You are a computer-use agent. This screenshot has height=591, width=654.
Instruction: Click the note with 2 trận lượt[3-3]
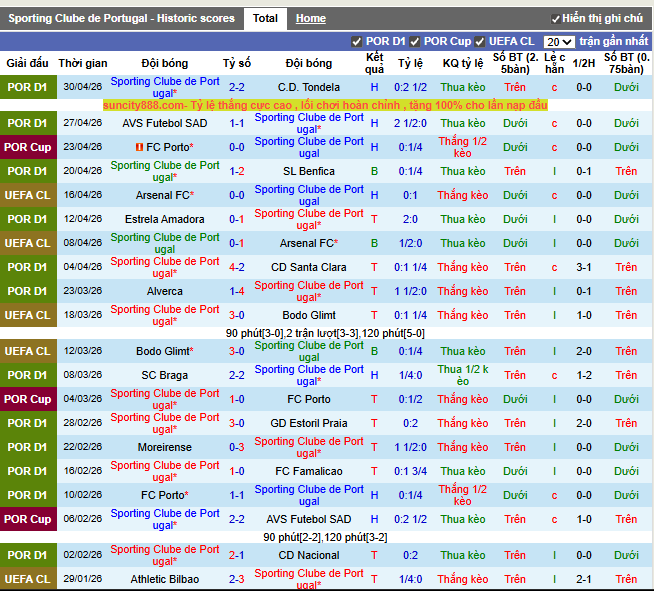coord(325,333)
